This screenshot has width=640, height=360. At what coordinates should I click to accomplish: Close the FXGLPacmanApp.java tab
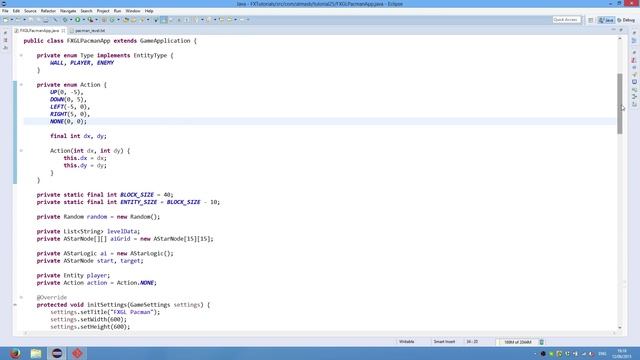coord(63,31)
